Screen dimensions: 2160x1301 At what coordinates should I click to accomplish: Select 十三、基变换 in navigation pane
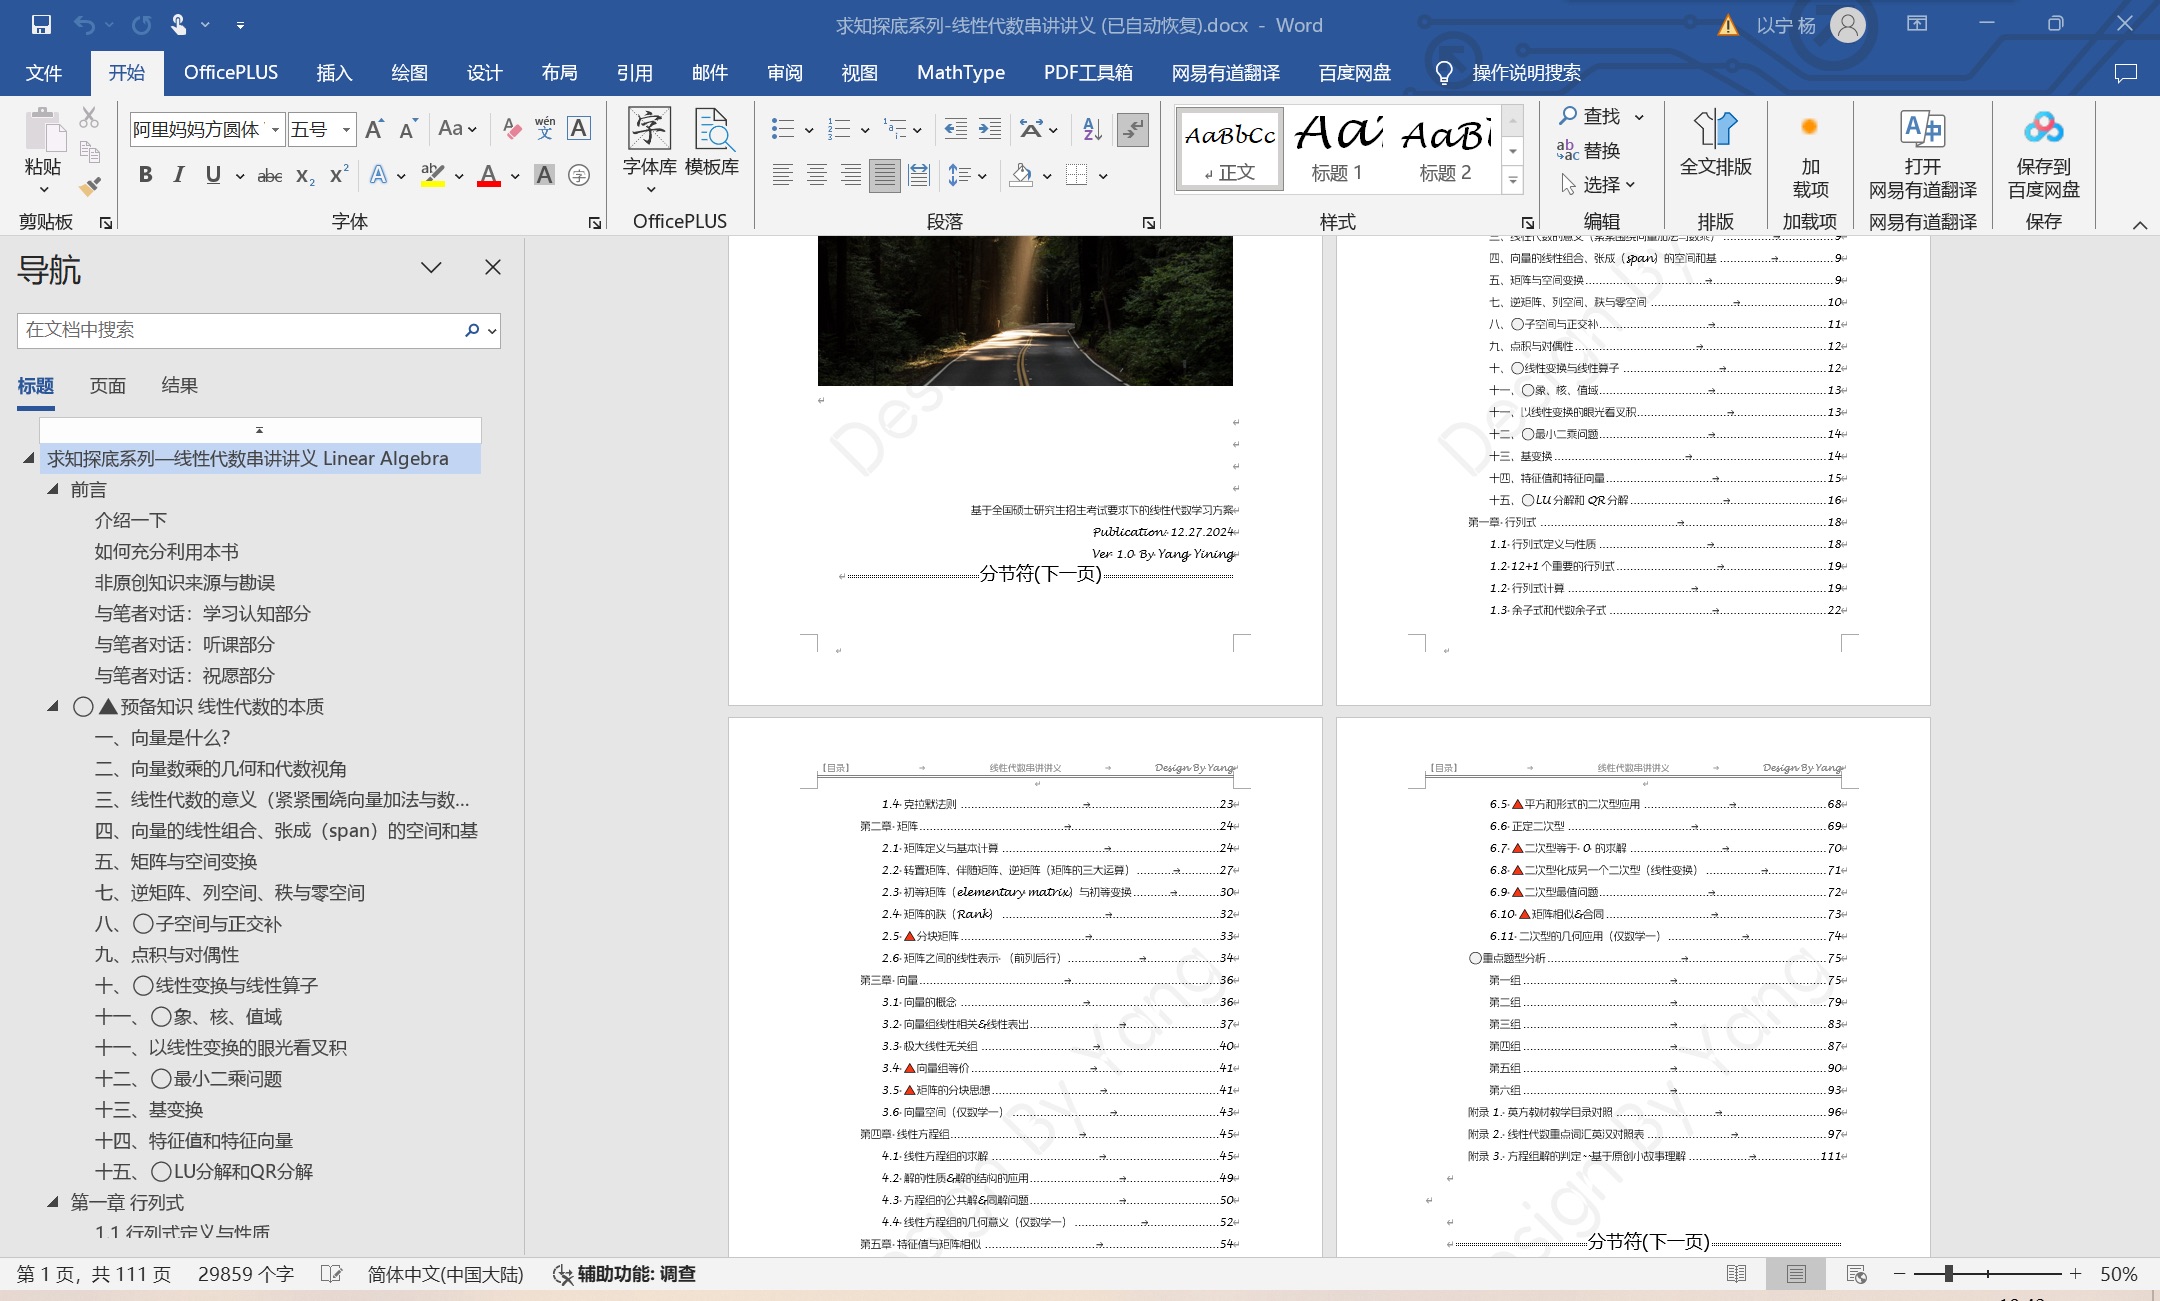pos(149,1110)
